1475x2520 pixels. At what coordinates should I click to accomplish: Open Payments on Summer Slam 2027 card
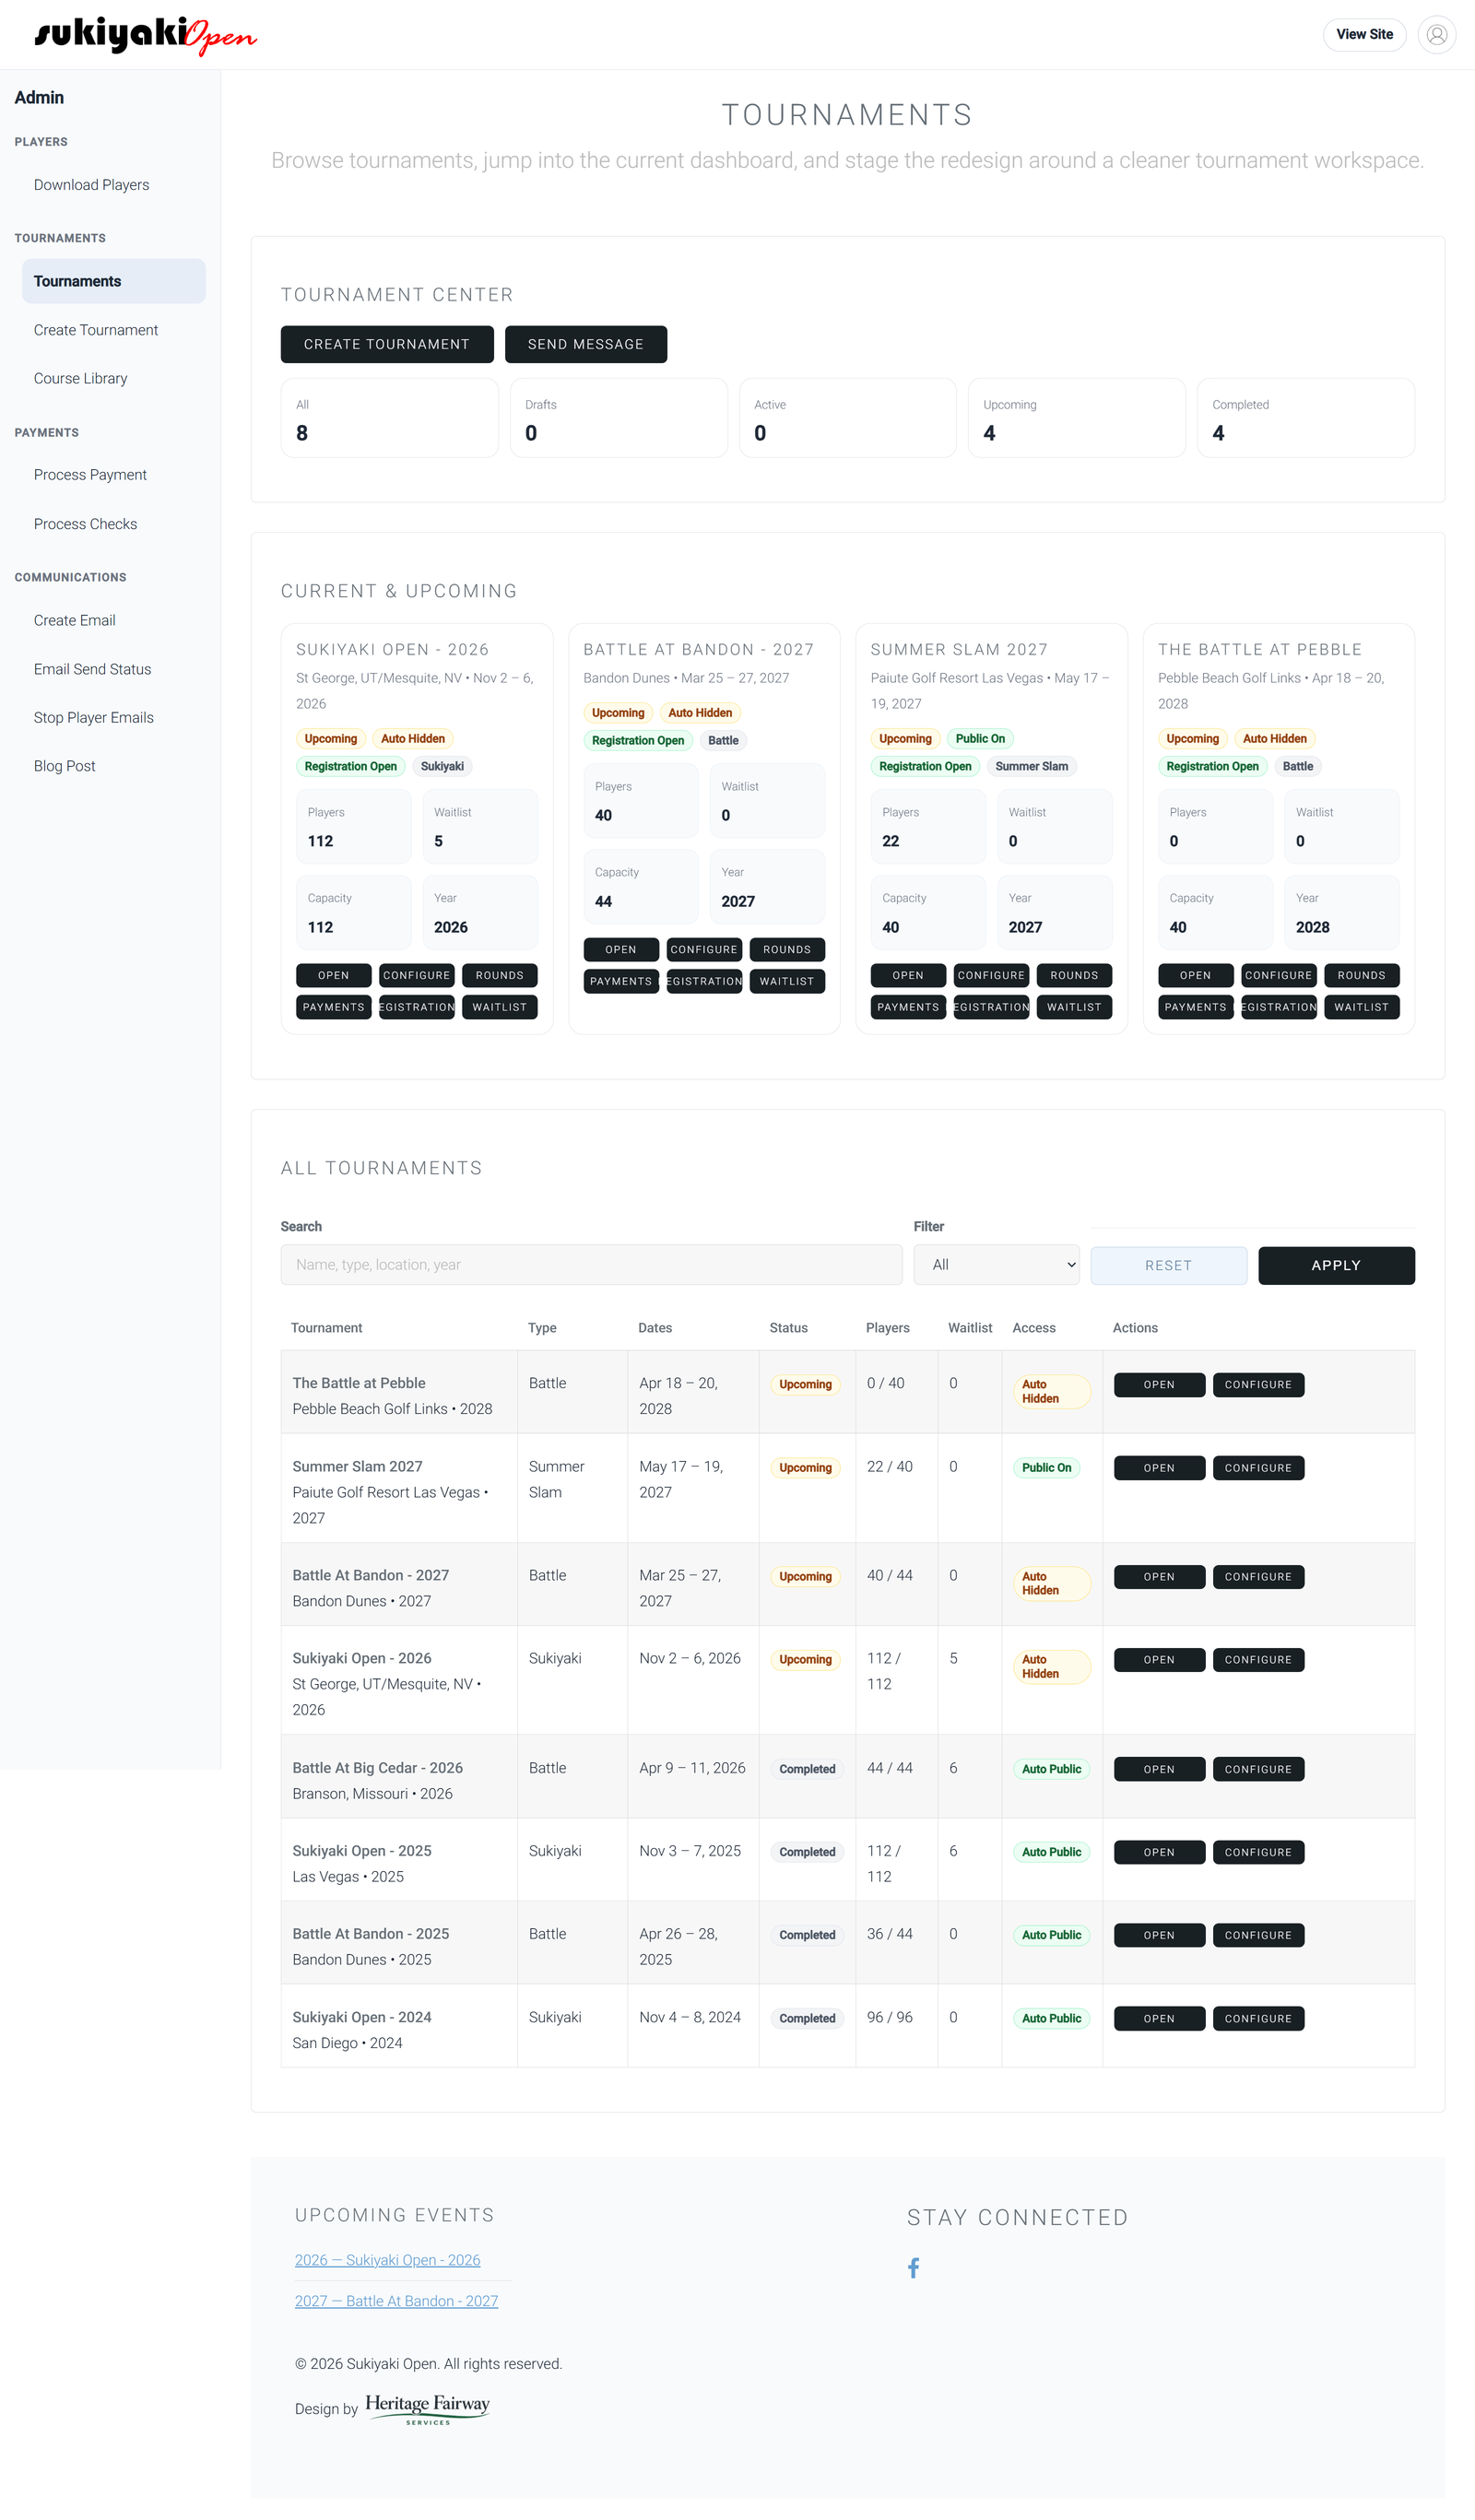pyautogui.click(x=908, y=1007)
